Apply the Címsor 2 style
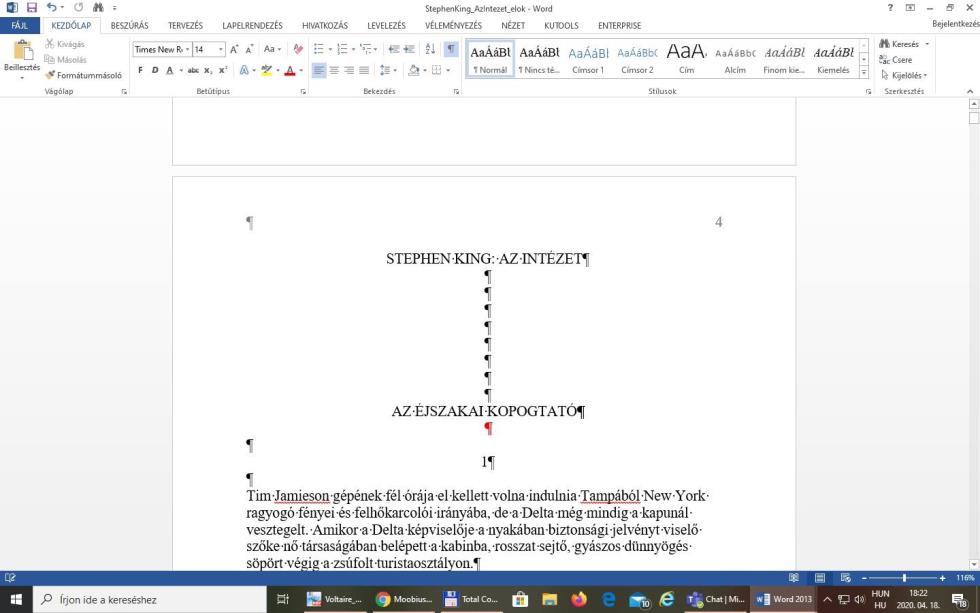 [x=637, y=59]
